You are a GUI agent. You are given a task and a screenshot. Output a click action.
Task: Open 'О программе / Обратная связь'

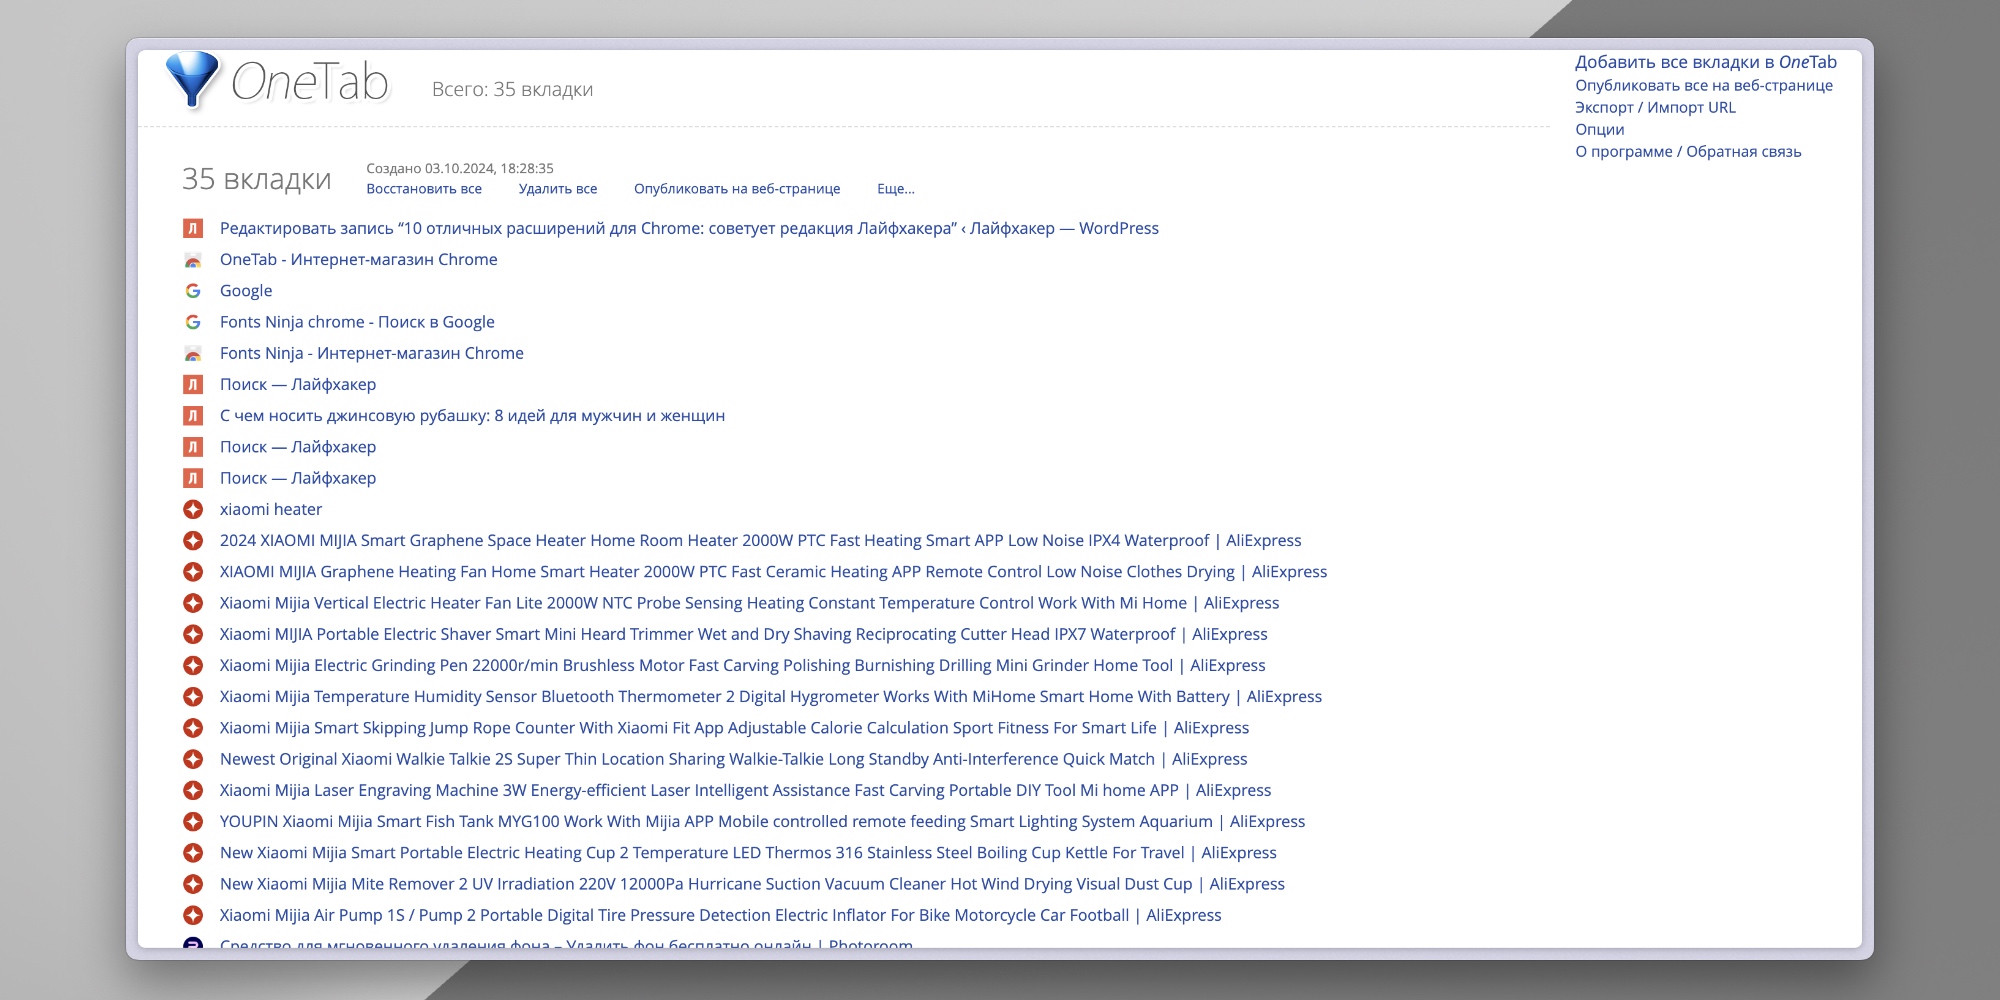(x=1688, y=152)
